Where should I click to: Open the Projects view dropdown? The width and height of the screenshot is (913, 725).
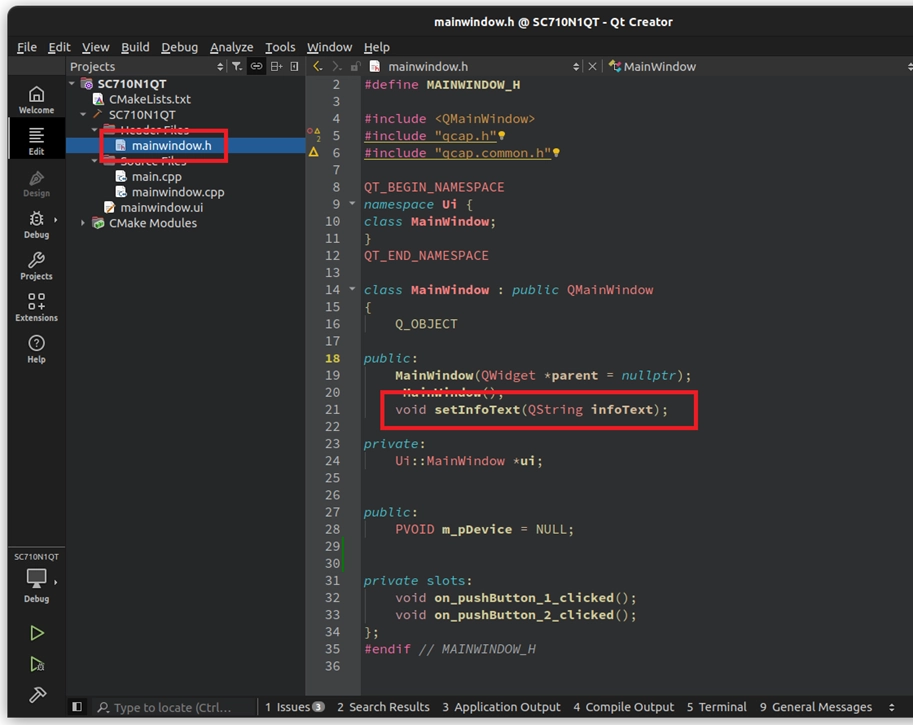pos(146,66)
